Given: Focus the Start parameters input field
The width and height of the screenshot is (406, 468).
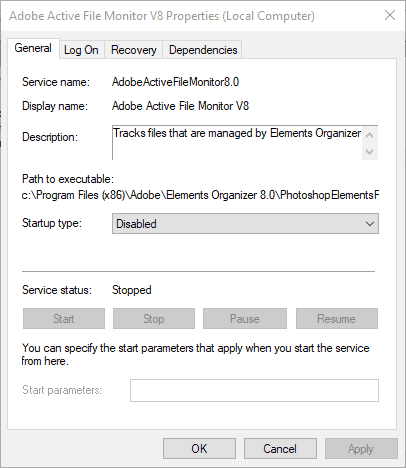Looking at the screenshot, I should coord(254,390).
